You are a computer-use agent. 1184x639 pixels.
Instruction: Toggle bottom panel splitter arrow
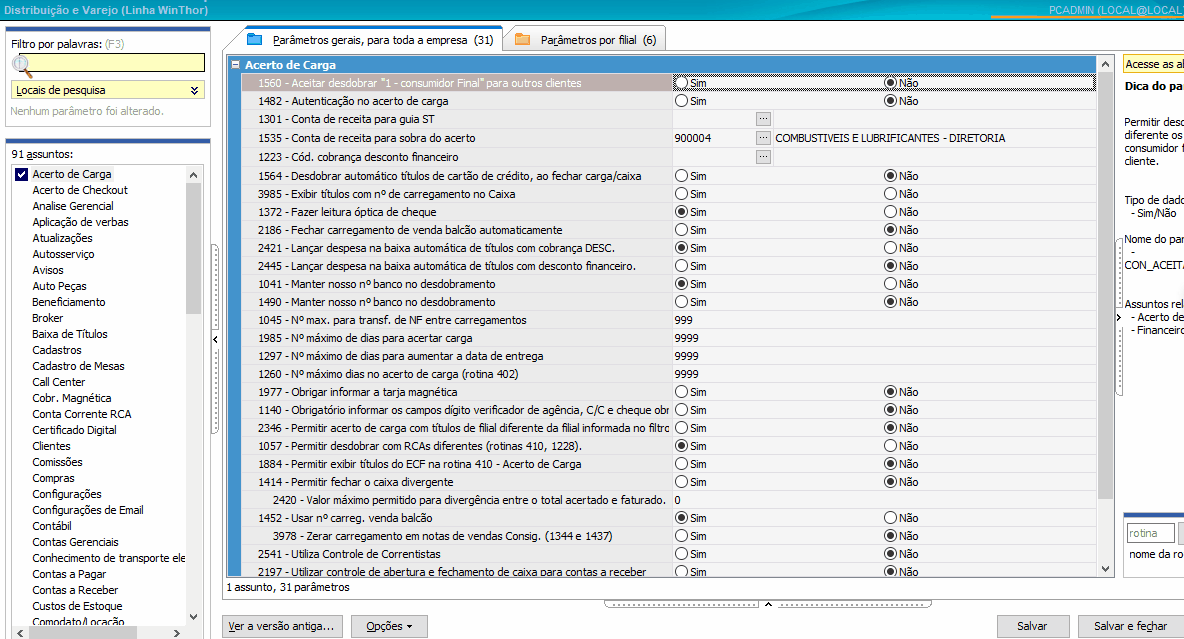(768, 604)
